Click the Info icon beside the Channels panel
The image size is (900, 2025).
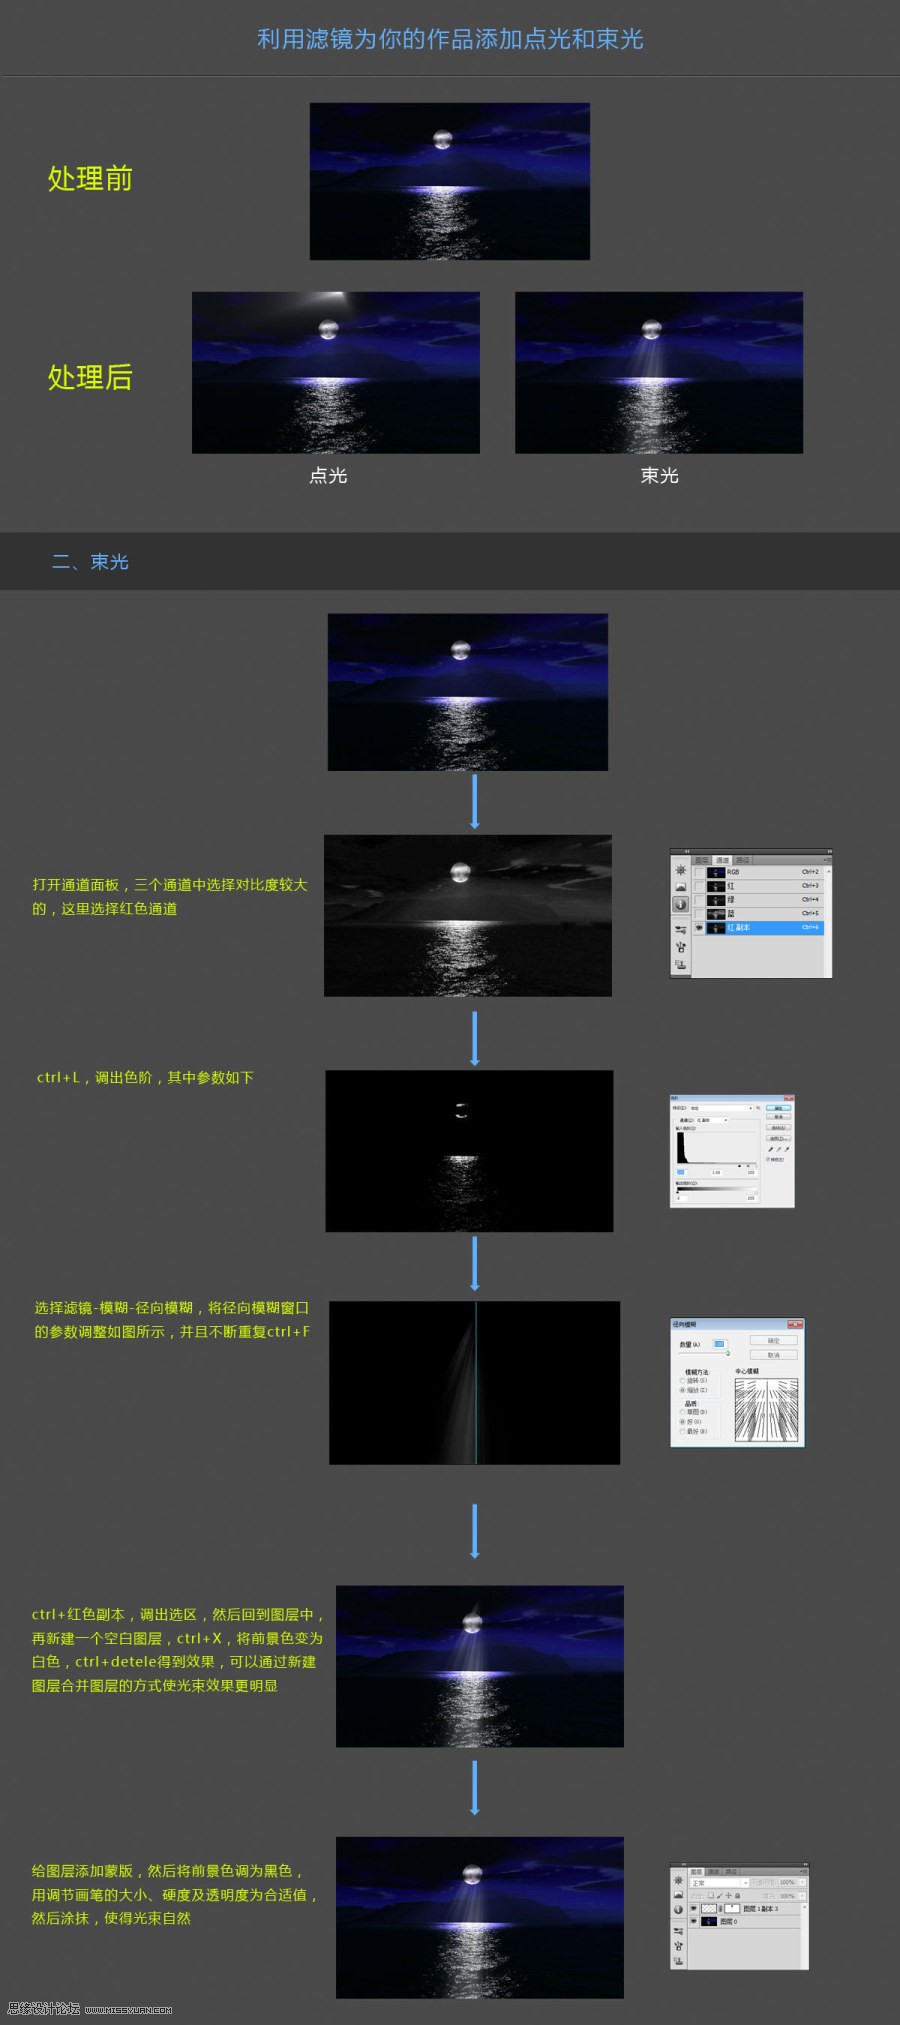(681, 904)
